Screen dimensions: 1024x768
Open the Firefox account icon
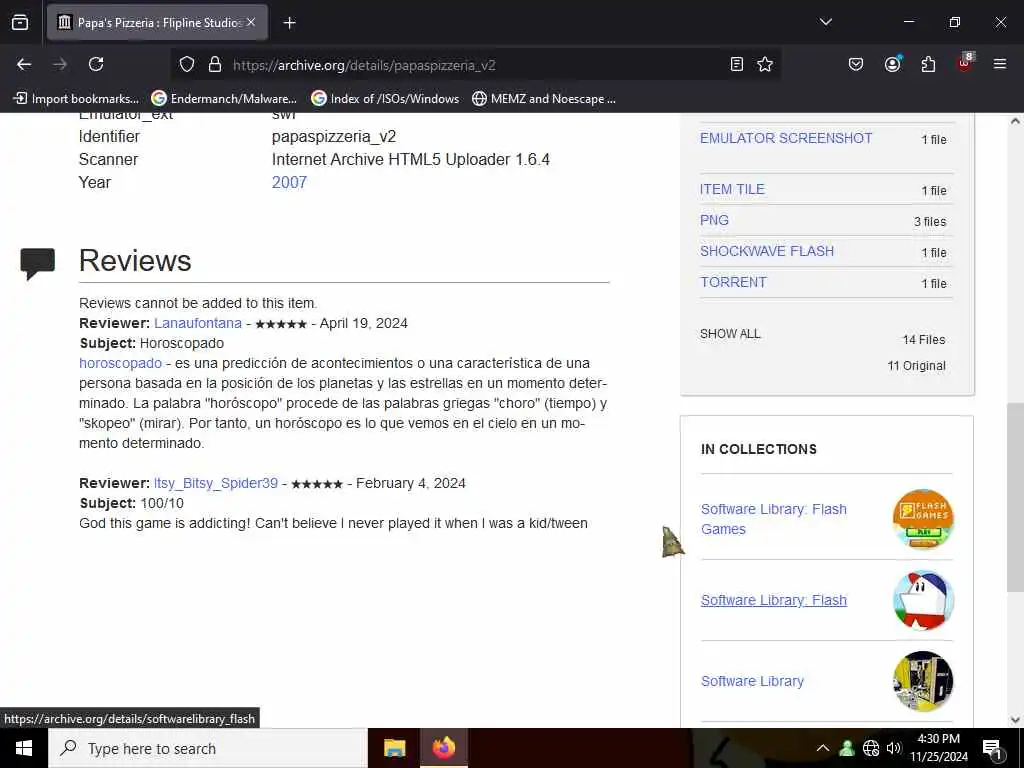(x=892, y=64)
